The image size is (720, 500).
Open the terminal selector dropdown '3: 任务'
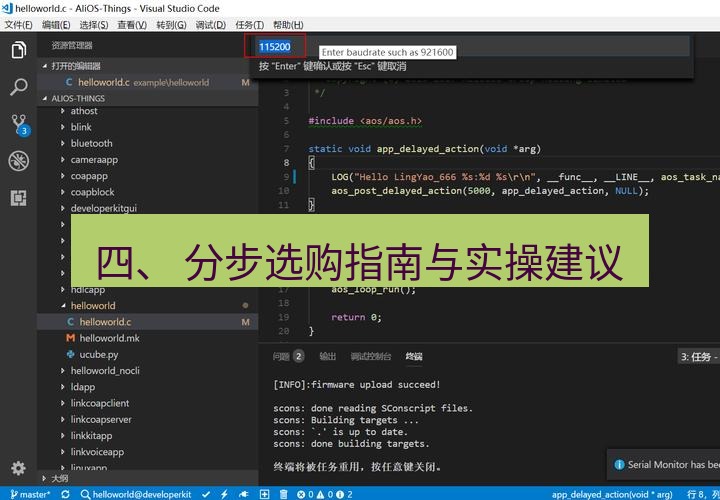coord(698,357)
